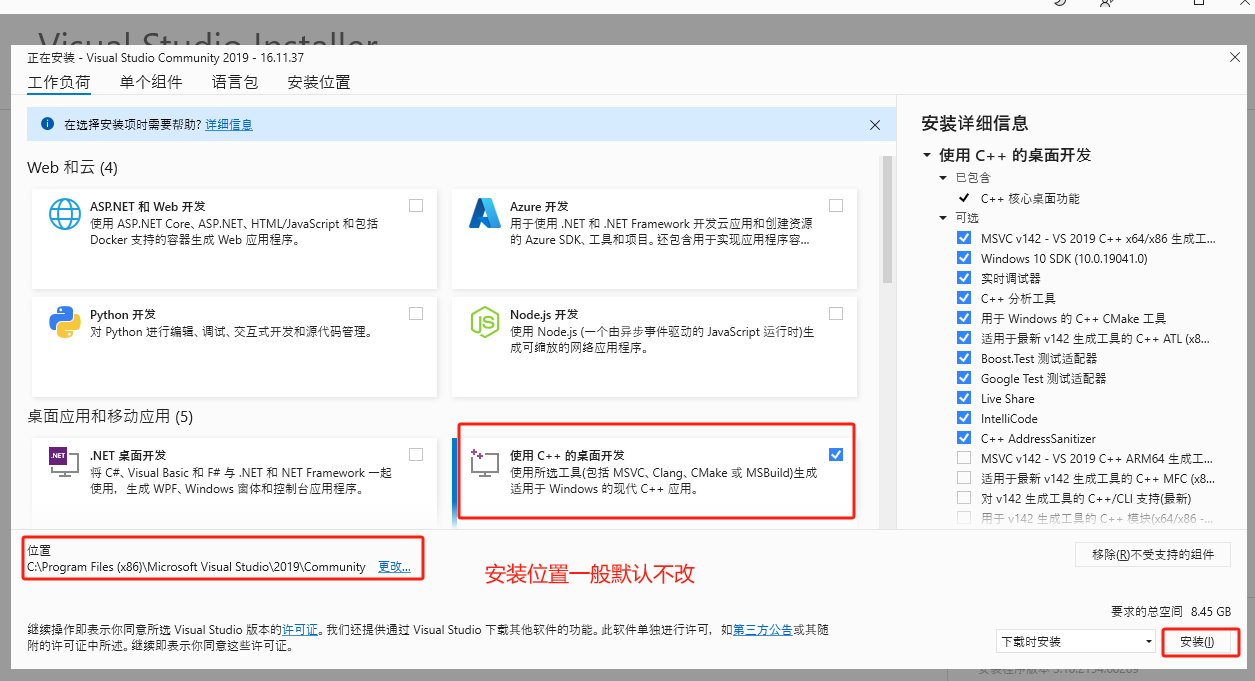Click the 更改... location link
The width and height of the screenshot is (1255, 681).
(x=394, y=567)
